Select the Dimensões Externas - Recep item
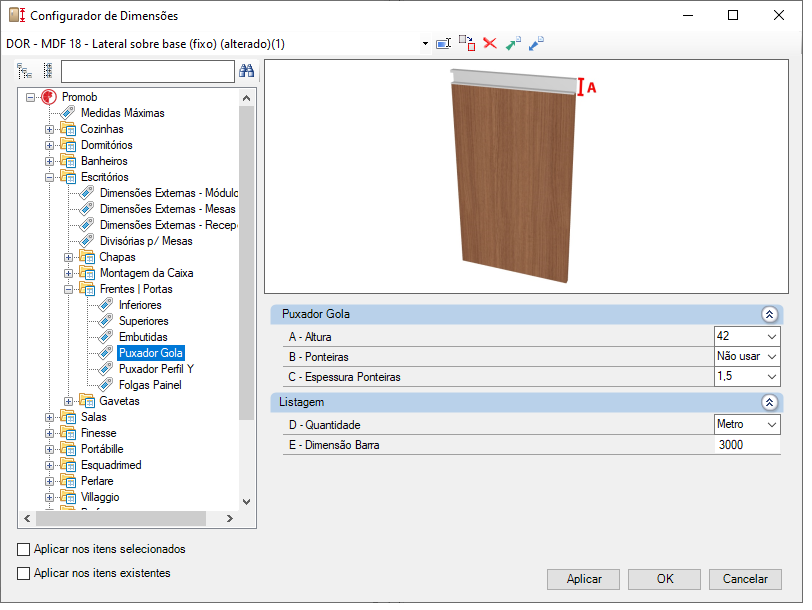The width and height of the screenshot is (812, 610). [169, 225]
